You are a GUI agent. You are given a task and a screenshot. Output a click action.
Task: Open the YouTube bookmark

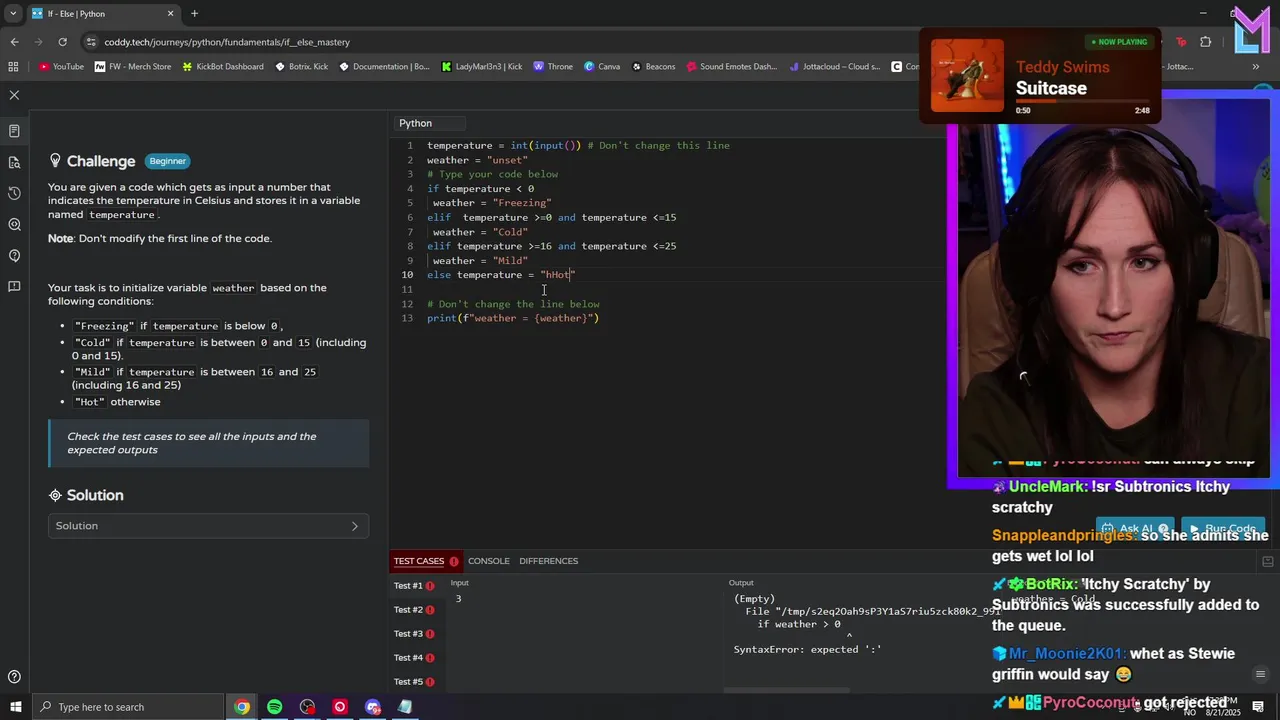61,67
